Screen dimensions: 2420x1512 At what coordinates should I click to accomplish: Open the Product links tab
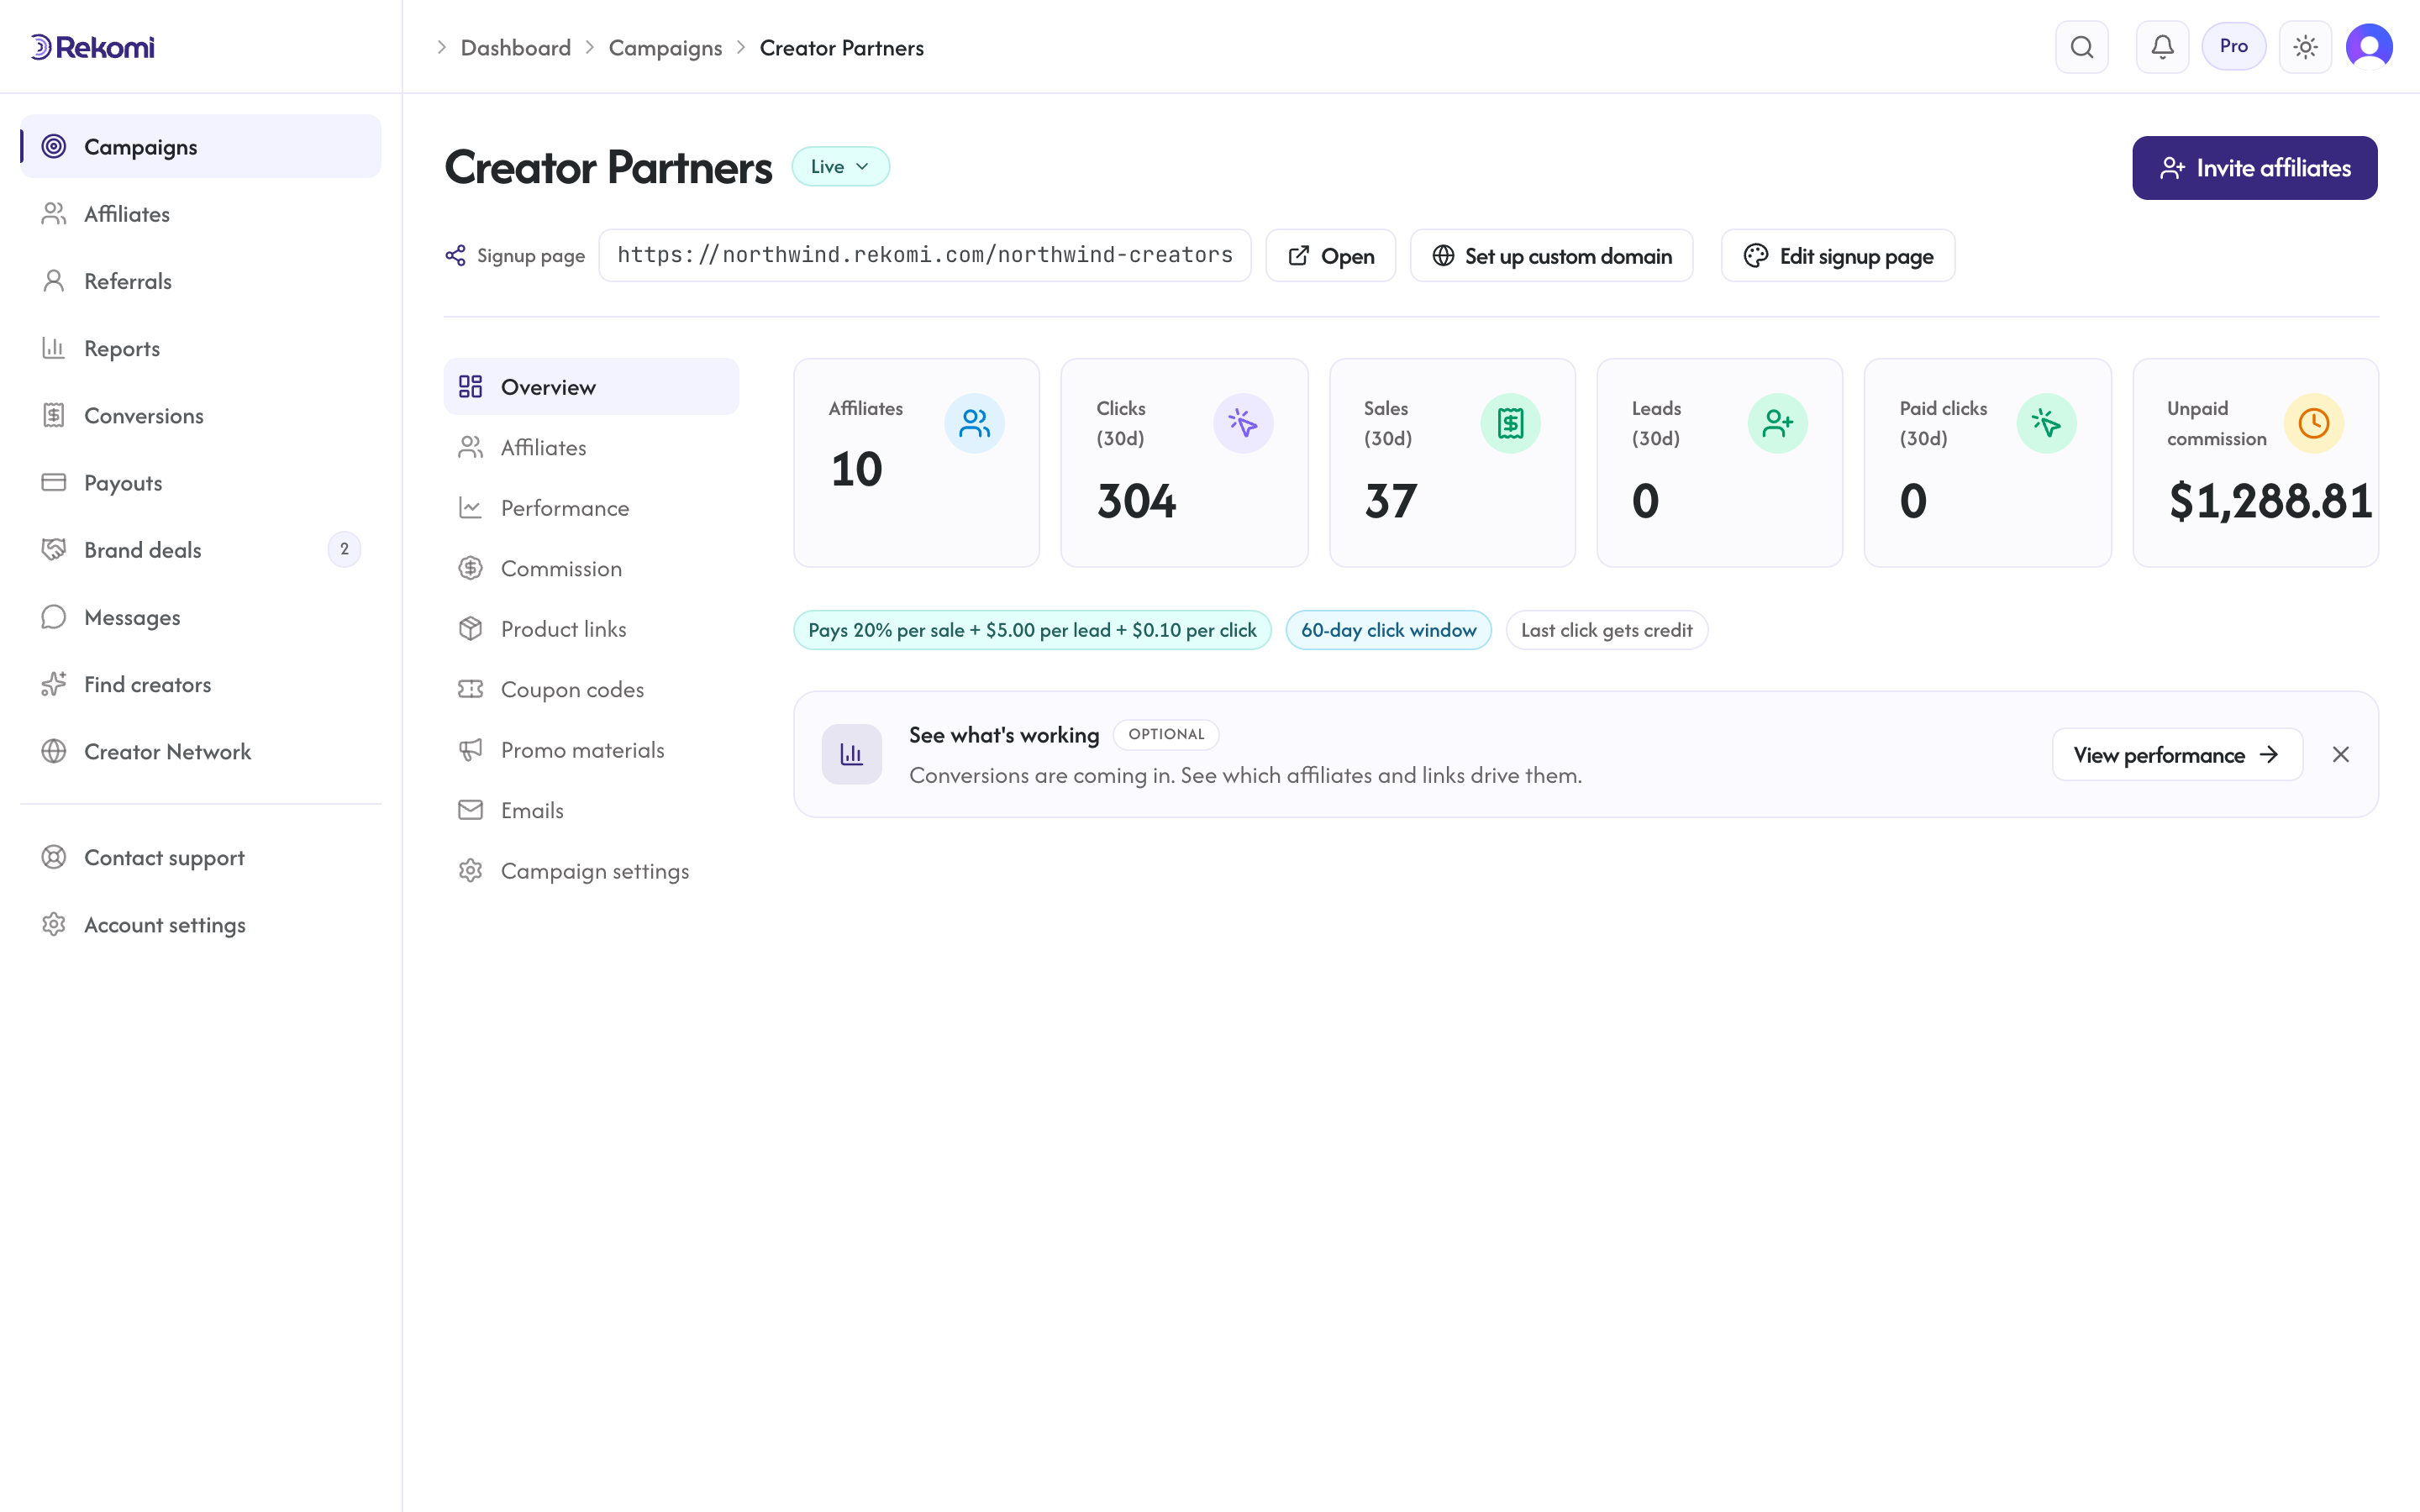point(591,629)
